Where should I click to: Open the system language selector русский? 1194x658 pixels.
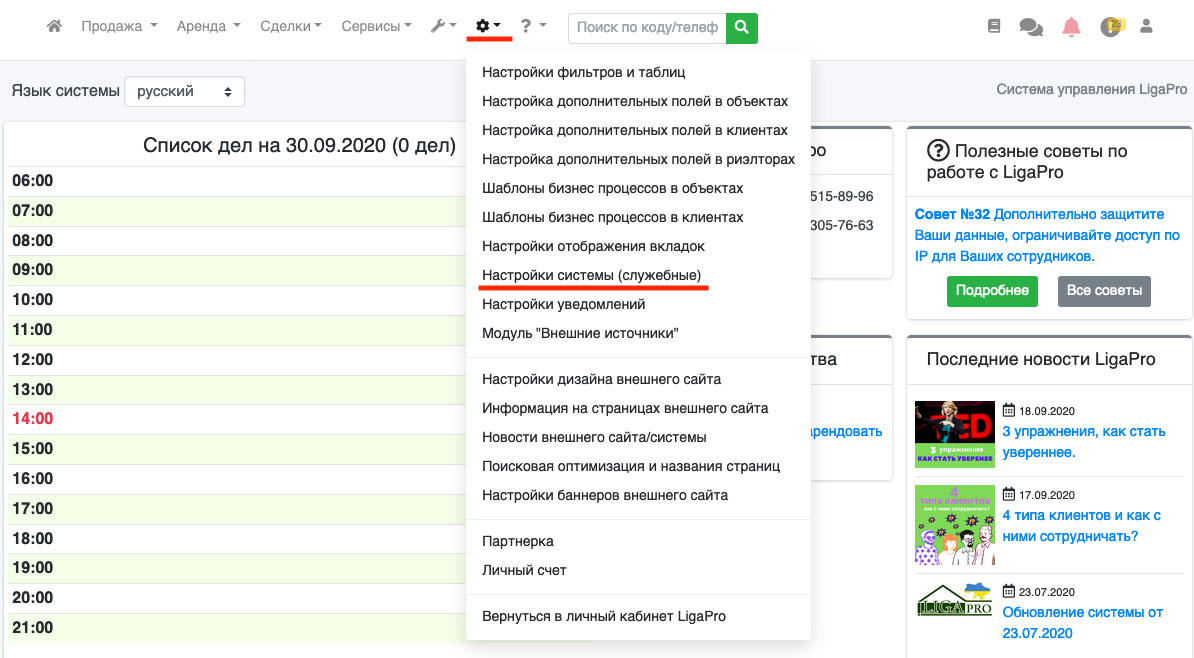(184, 92)
